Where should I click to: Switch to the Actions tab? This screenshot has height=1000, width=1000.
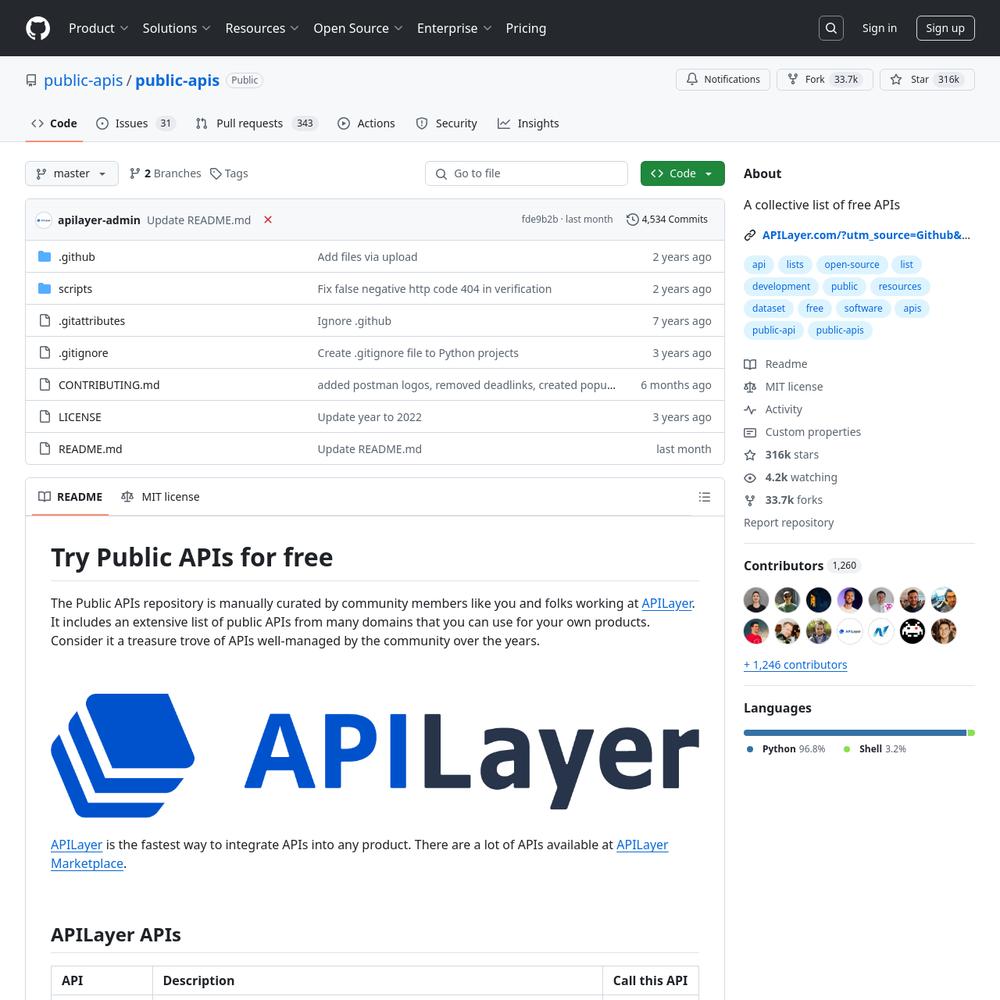[366, 123]
